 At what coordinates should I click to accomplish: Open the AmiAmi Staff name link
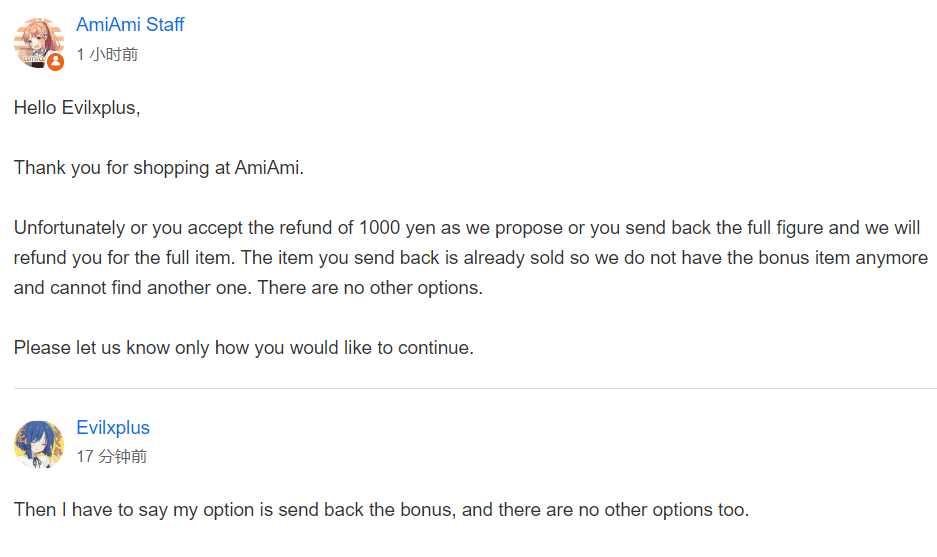tap(130, 25)
